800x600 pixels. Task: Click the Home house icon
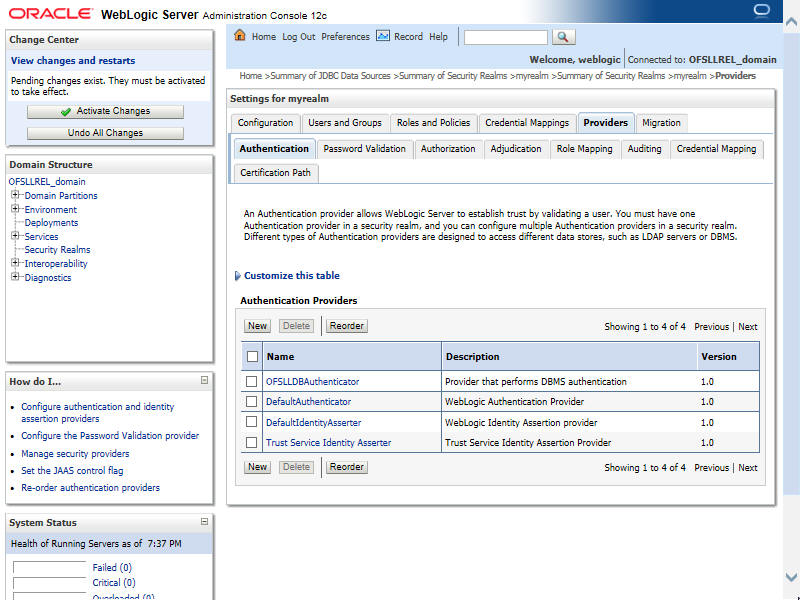(239, 35)
